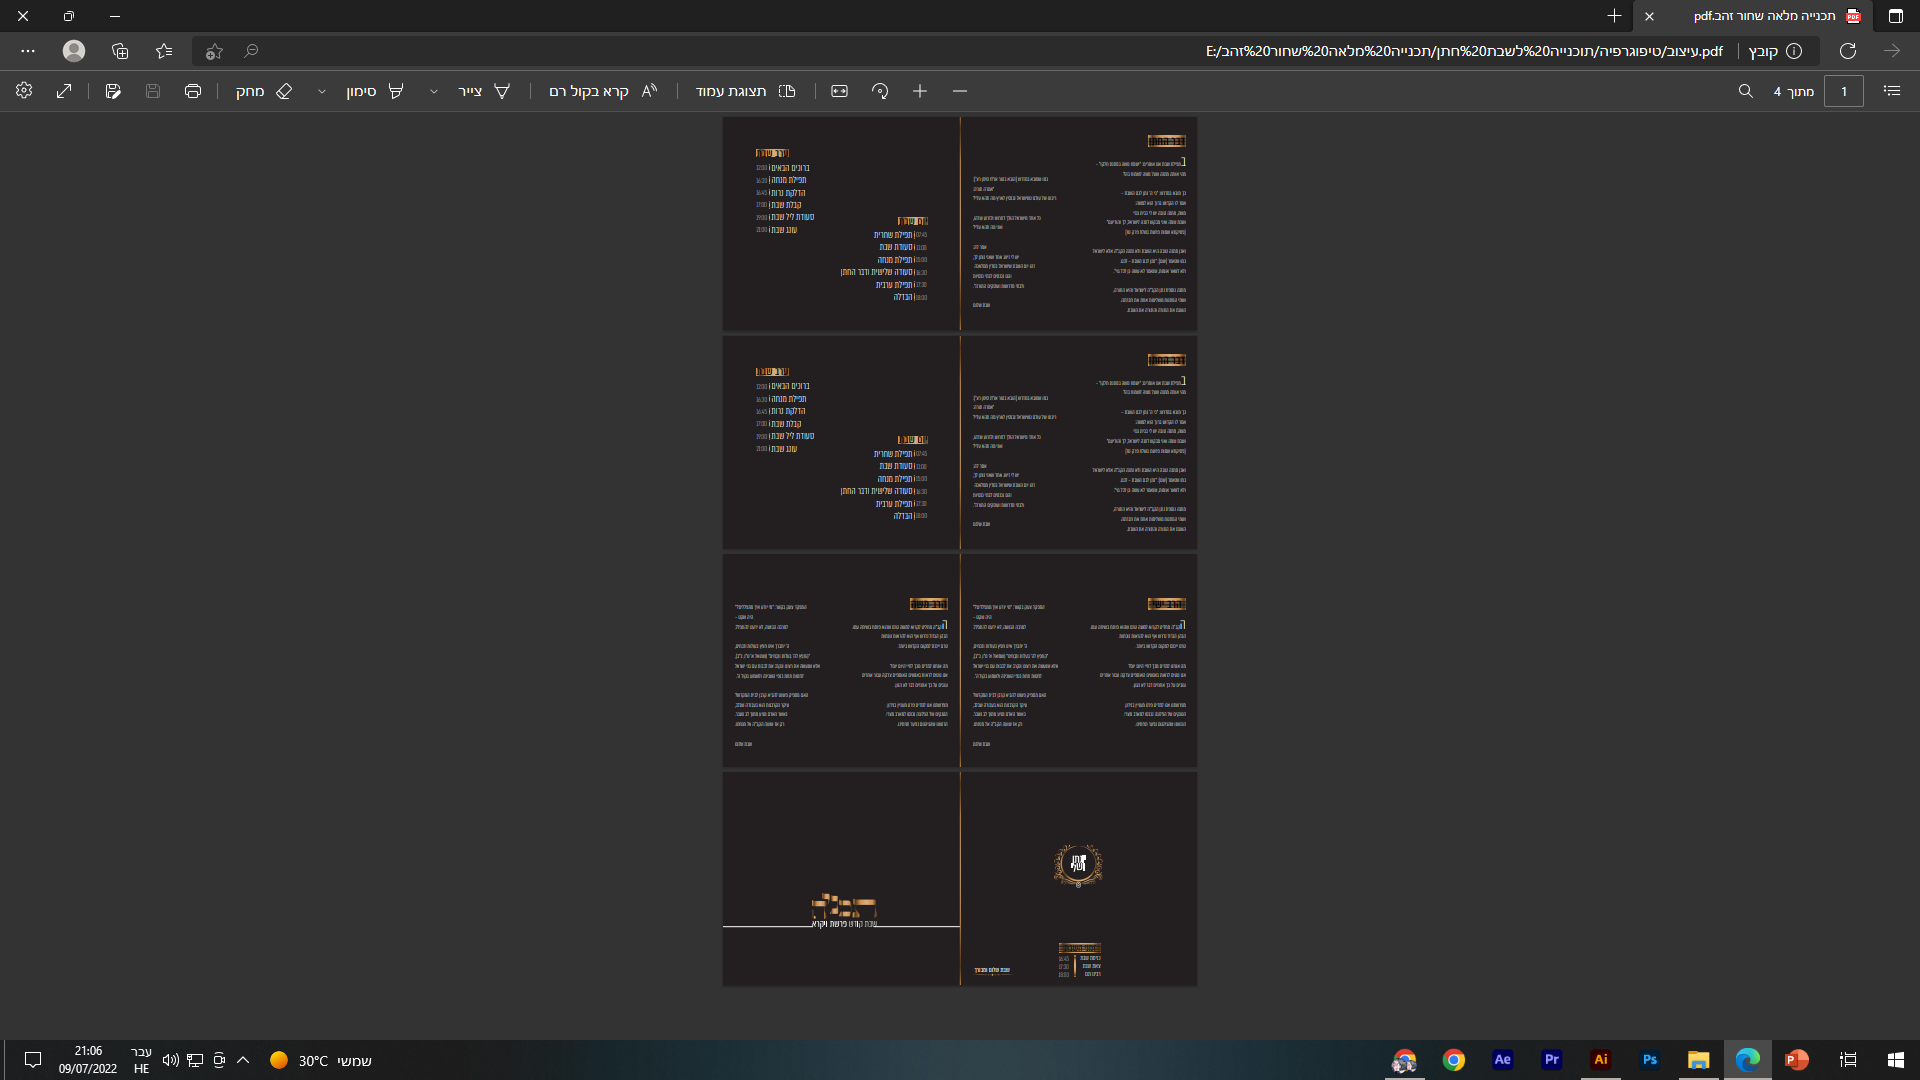Screen dimensions: 1920x1080
Task: Click the page number input field
Action: click(1843, 91)
